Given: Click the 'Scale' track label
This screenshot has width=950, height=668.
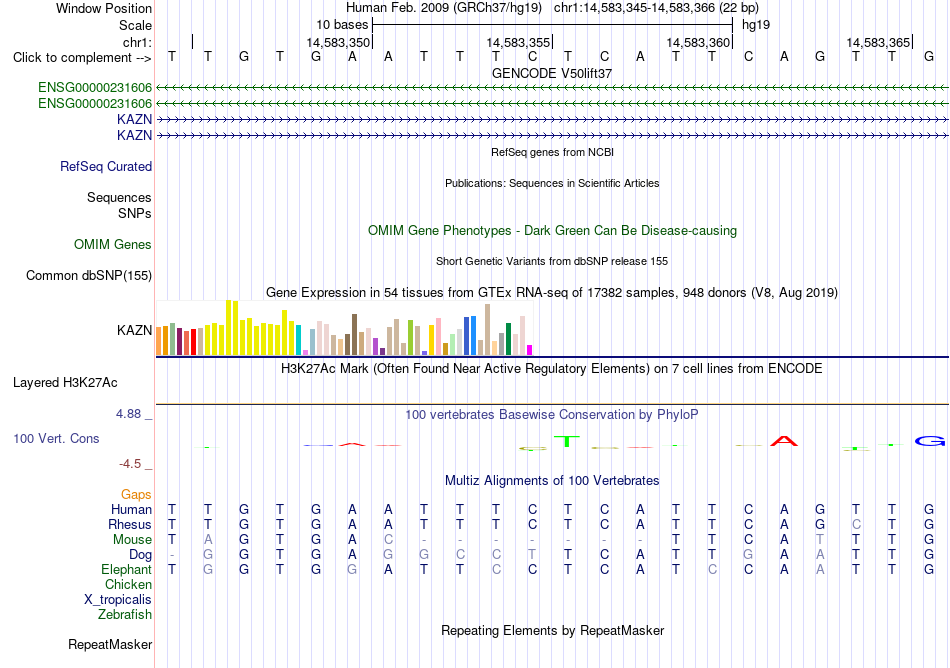Looking at the screenshot, I should tap(135, 25).
